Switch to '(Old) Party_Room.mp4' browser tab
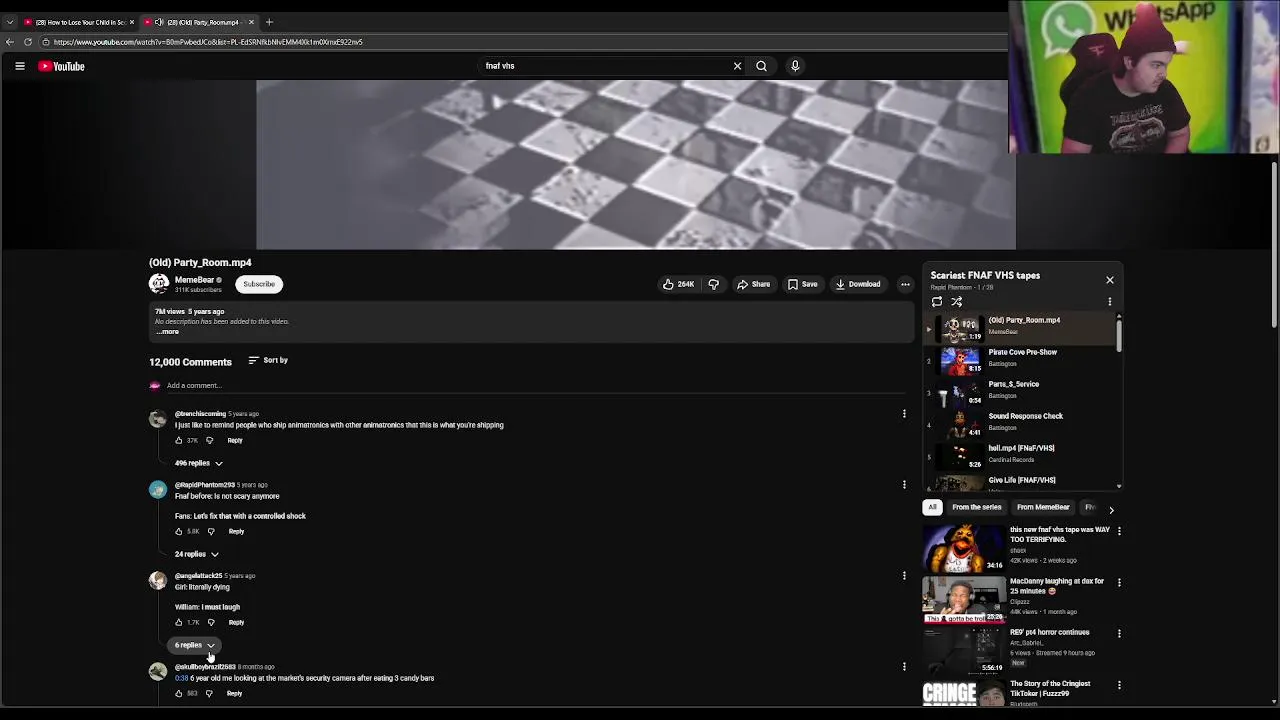This screenshot has height=720, width=1280. pos(200,22)
